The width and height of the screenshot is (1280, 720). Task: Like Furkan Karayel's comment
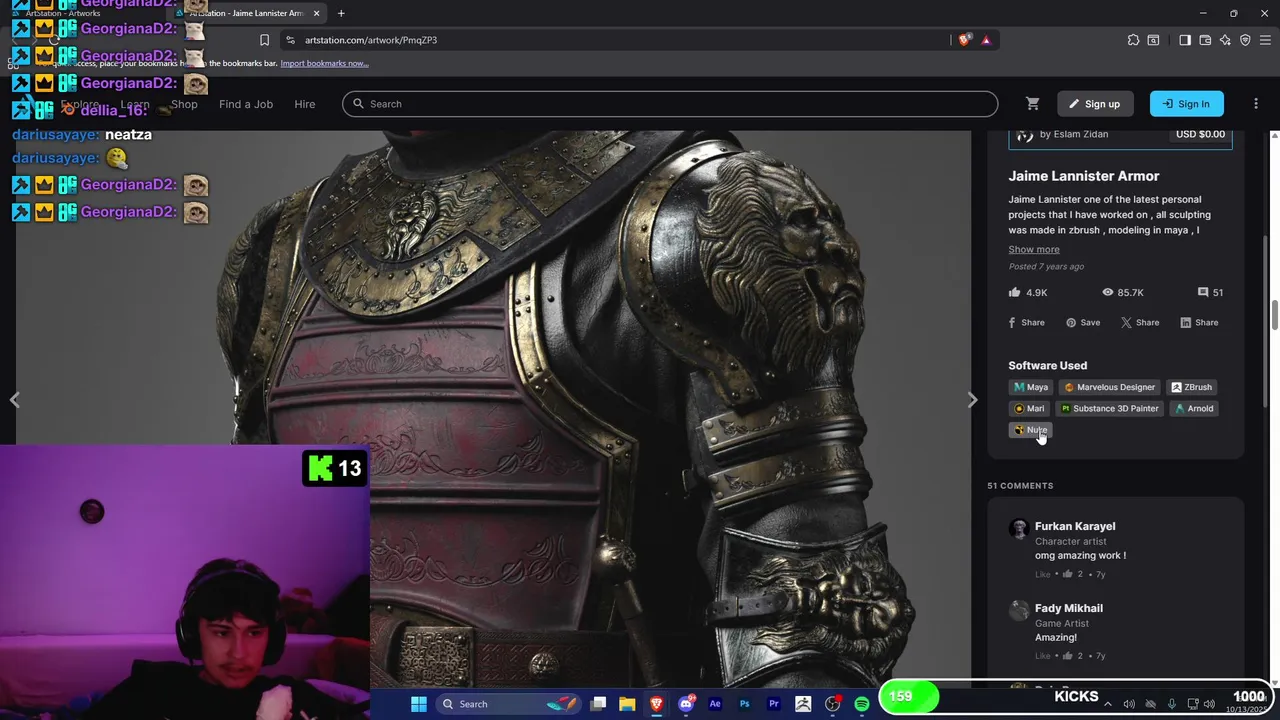click(1043, 574)
